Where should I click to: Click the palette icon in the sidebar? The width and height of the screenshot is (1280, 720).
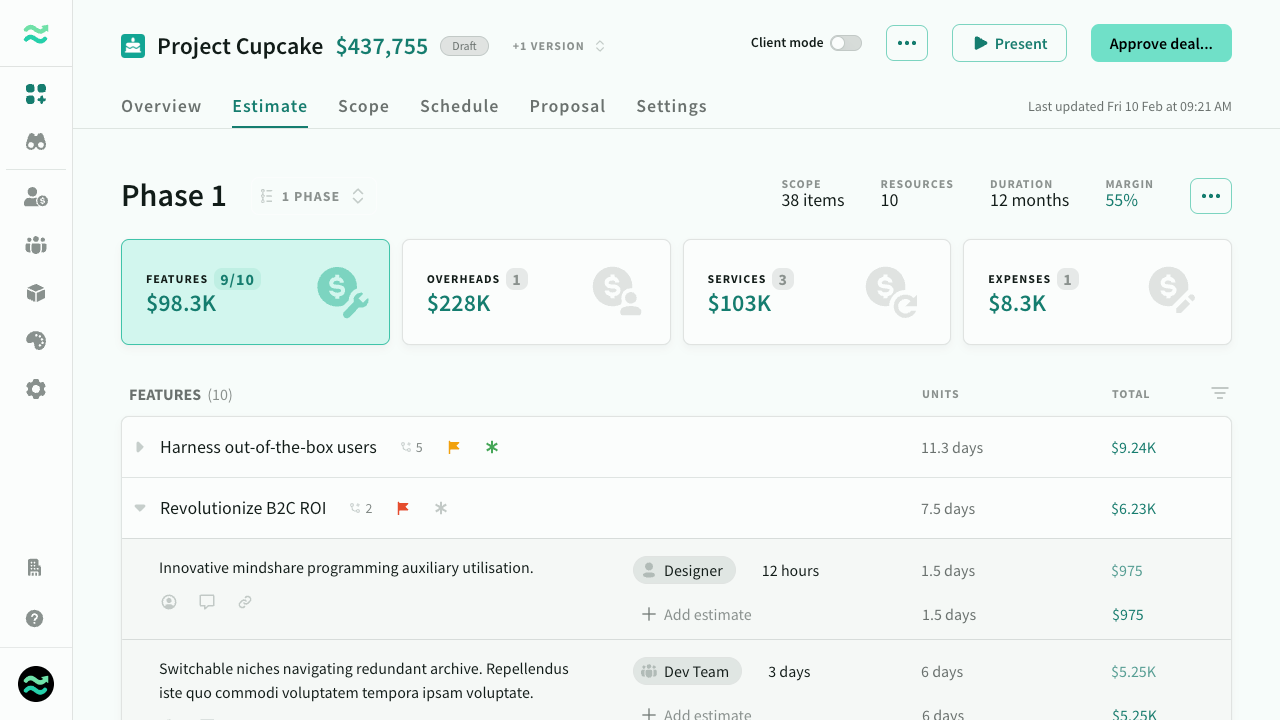36,341
